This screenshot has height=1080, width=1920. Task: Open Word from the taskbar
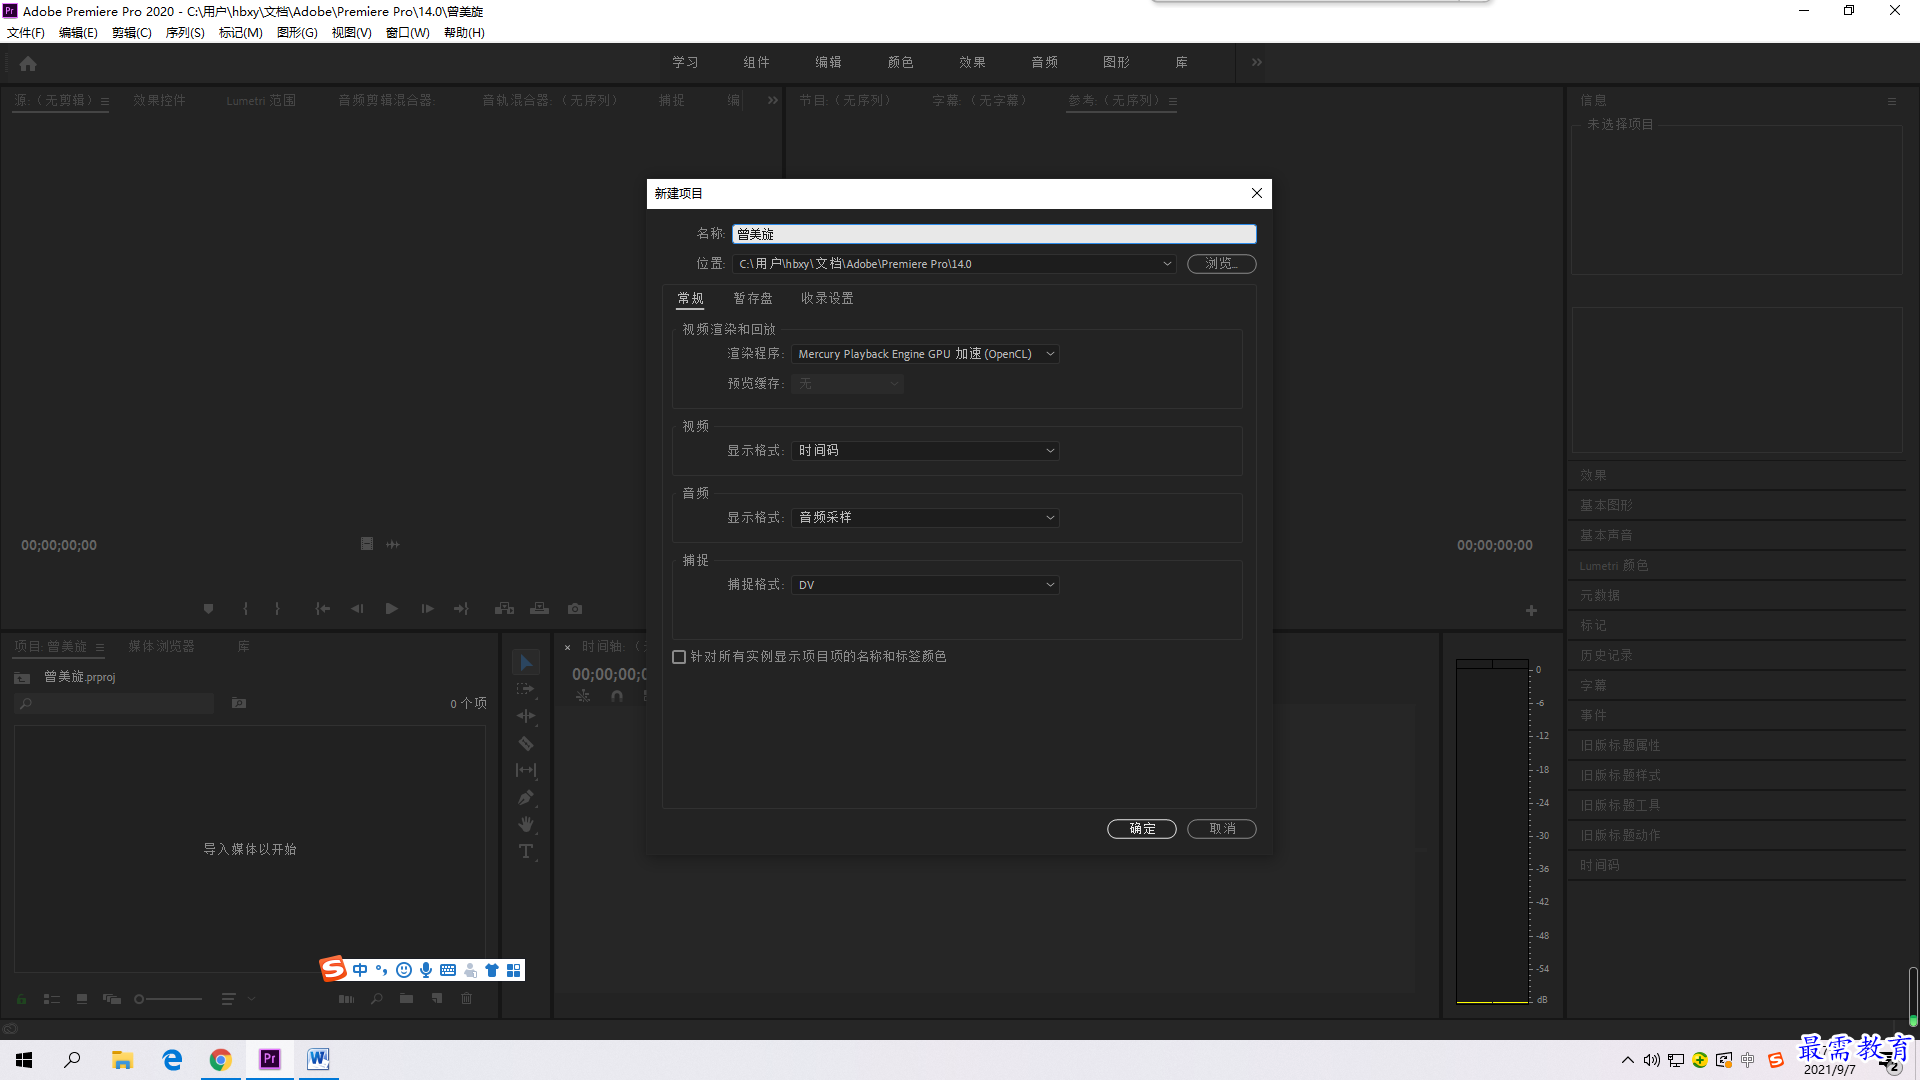(318, 1059)
